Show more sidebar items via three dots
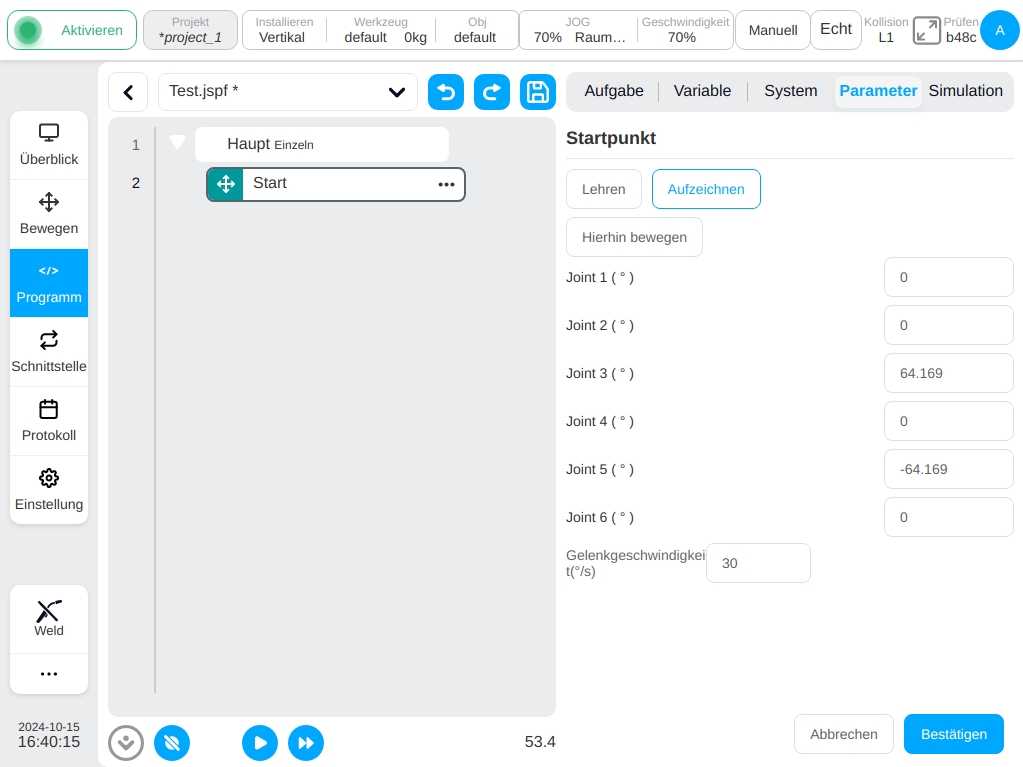Image resolution: width=1023 pixels, height=767 pixels. [x=49, y=674]
